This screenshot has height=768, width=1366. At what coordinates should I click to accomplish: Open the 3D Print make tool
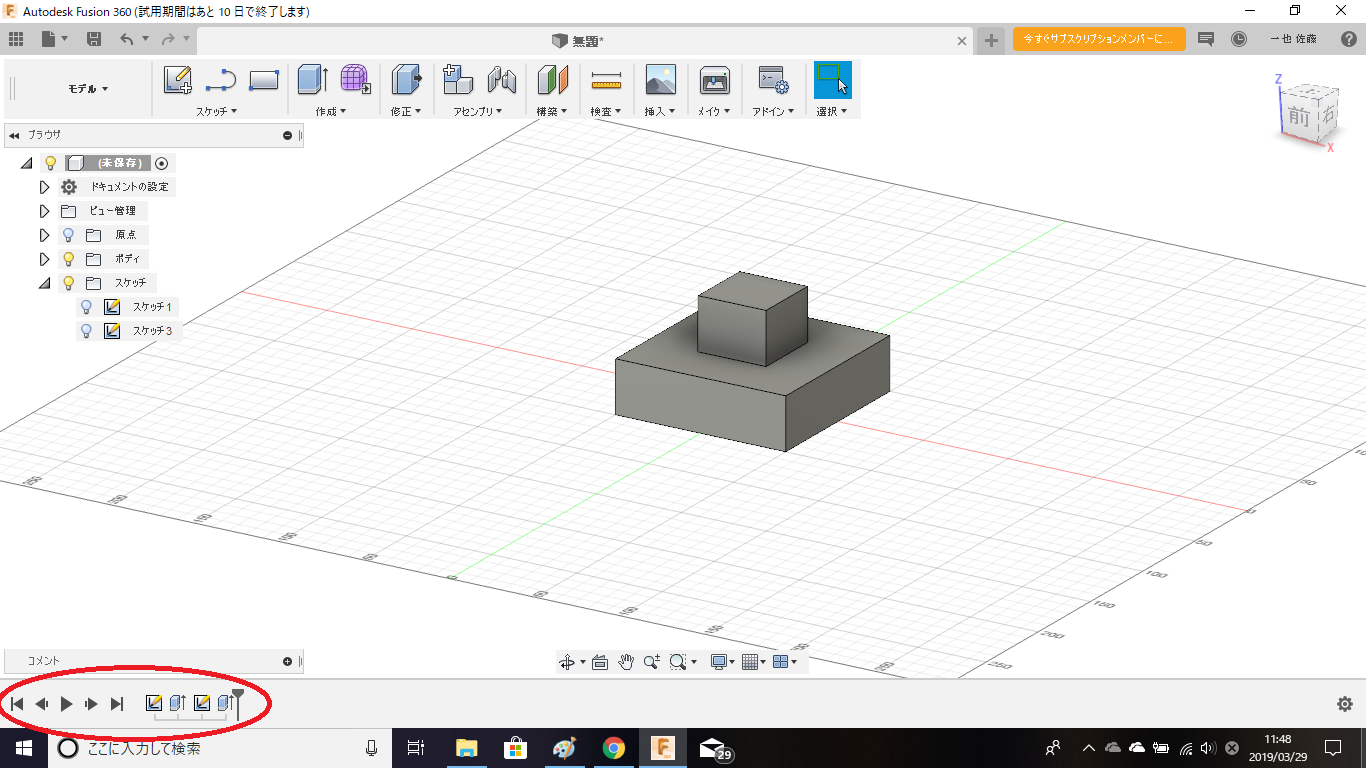click(x=714, y=80)
